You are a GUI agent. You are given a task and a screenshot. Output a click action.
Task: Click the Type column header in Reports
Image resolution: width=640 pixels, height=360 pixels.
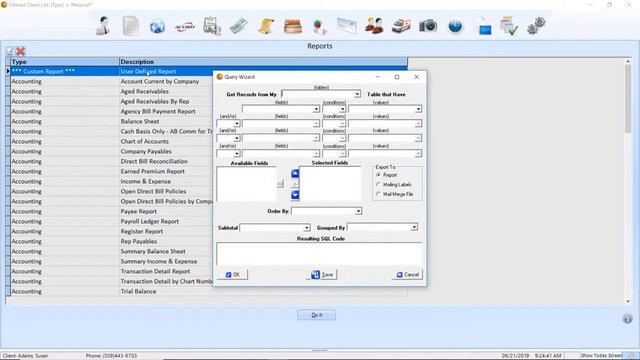click(x=64, y=62)
